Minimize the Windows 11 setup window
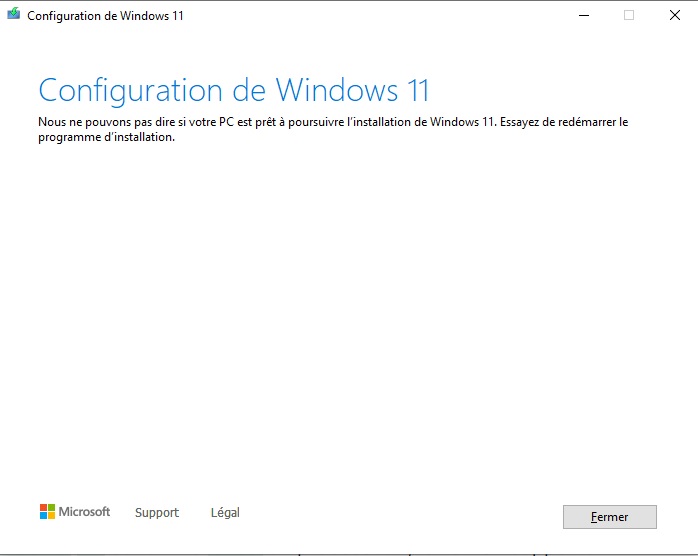 584,16
